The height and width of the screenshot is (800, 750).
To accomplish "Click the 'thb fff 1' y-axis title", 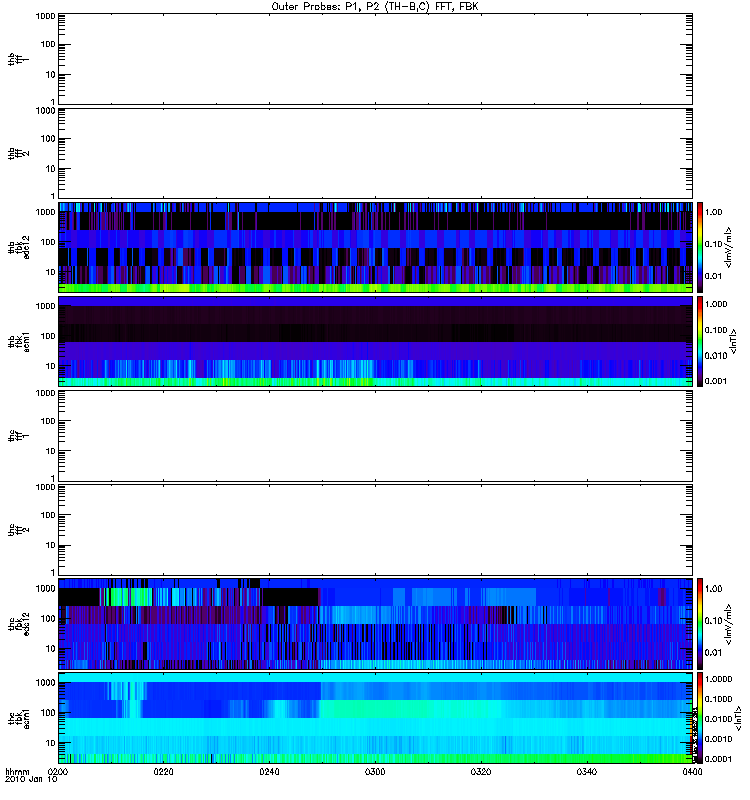I will (18, 59).
